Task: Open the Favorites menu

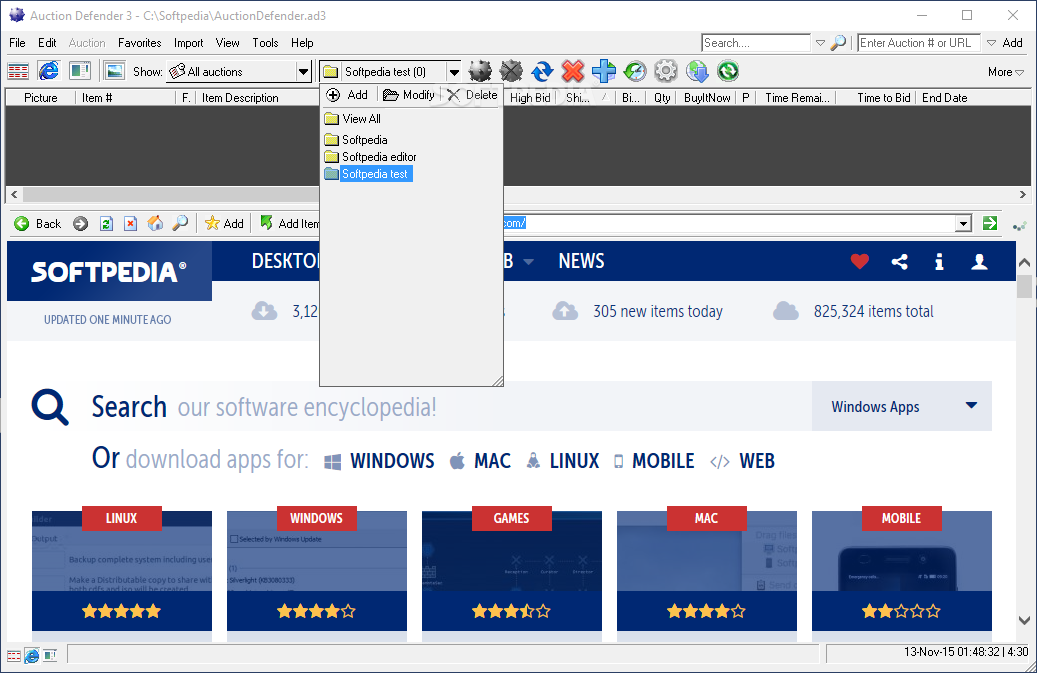Action: 140,43
